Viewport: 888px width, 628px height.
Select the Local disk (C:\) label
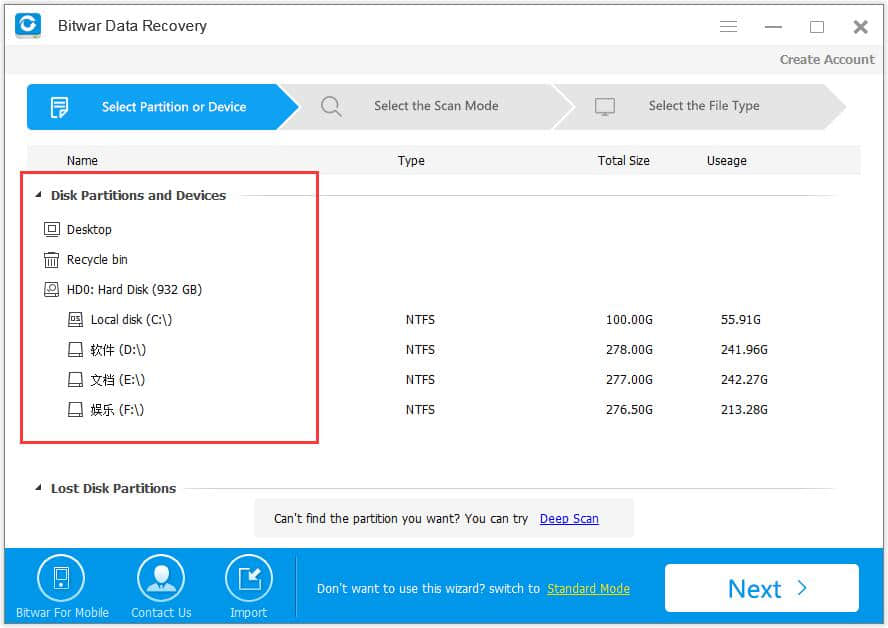[131, 319]
